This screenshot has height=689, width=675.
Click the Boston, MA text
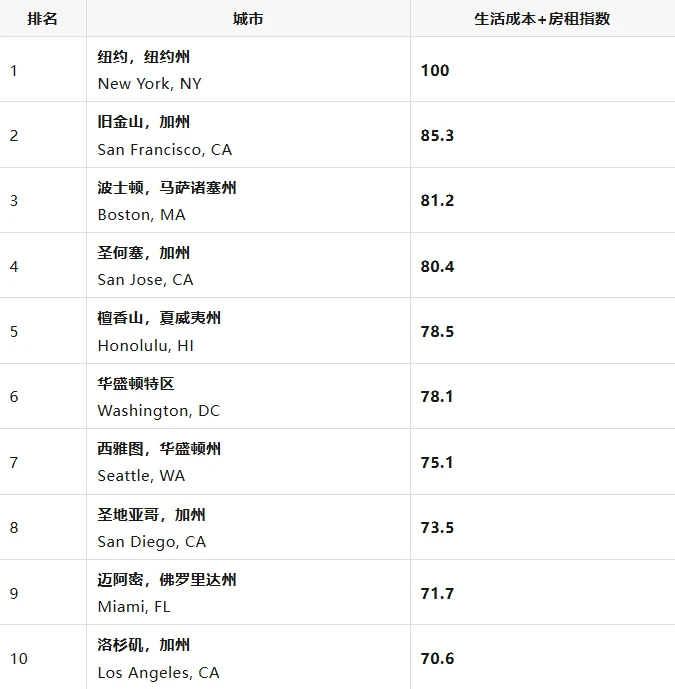tap(141, 215)
